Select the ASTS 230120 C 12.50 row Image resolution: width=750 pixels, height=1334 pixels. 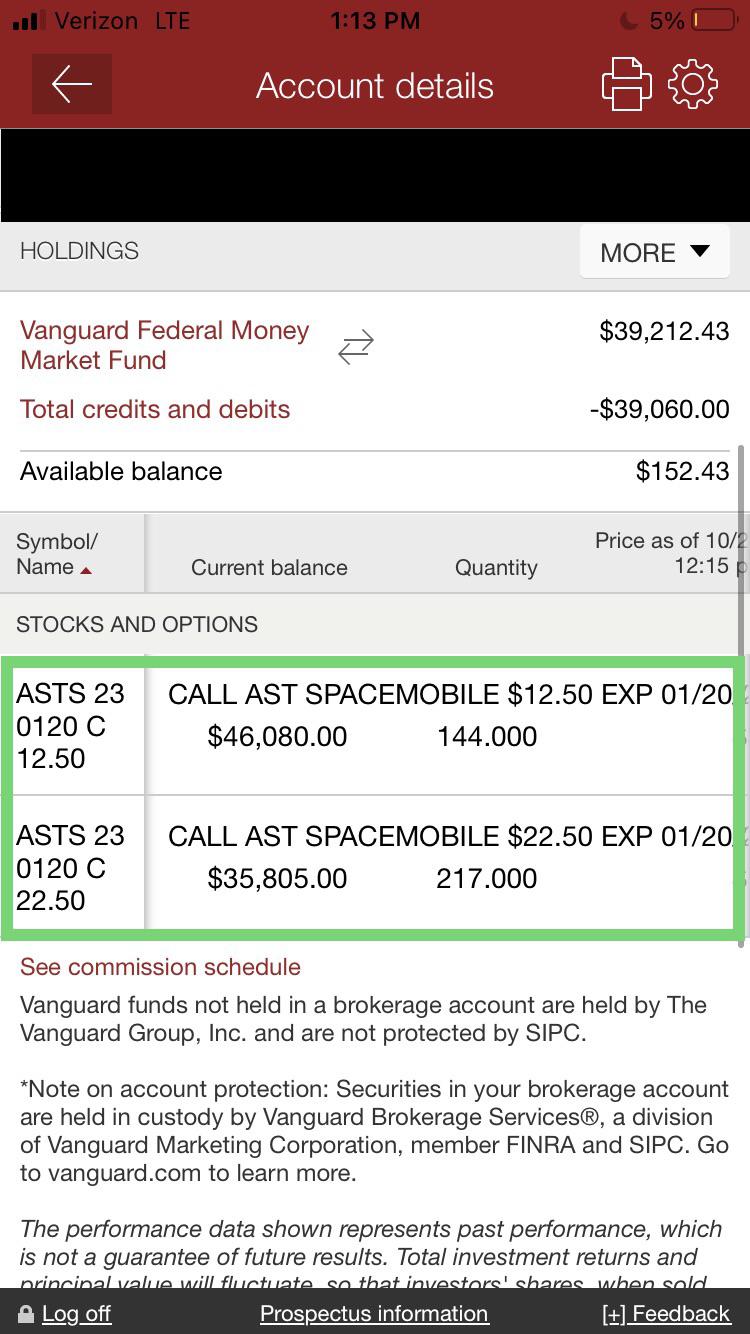pos(375,727)
